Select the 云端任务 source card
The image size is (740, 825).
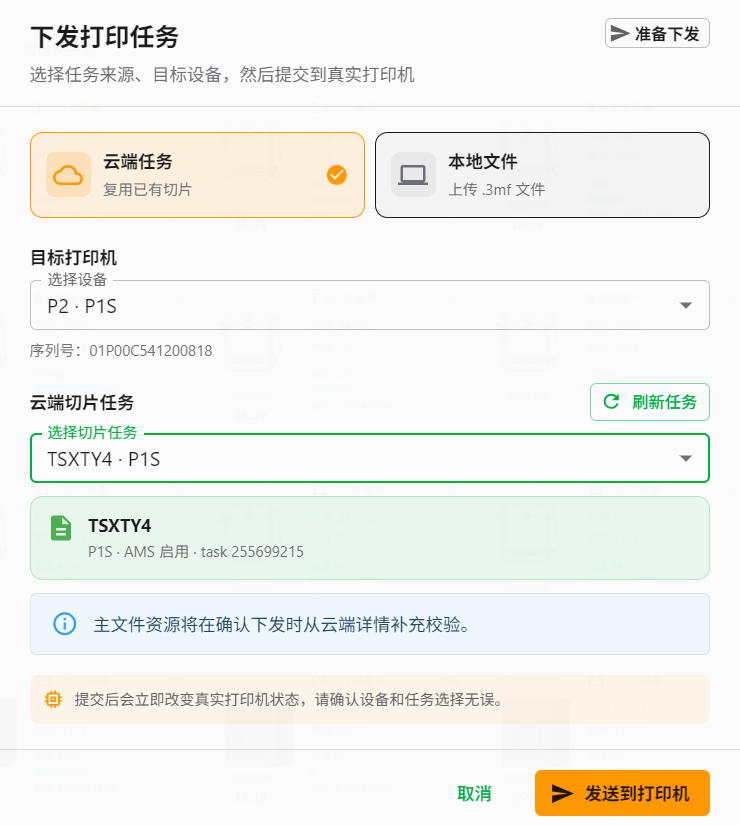(x=197, y=175)
